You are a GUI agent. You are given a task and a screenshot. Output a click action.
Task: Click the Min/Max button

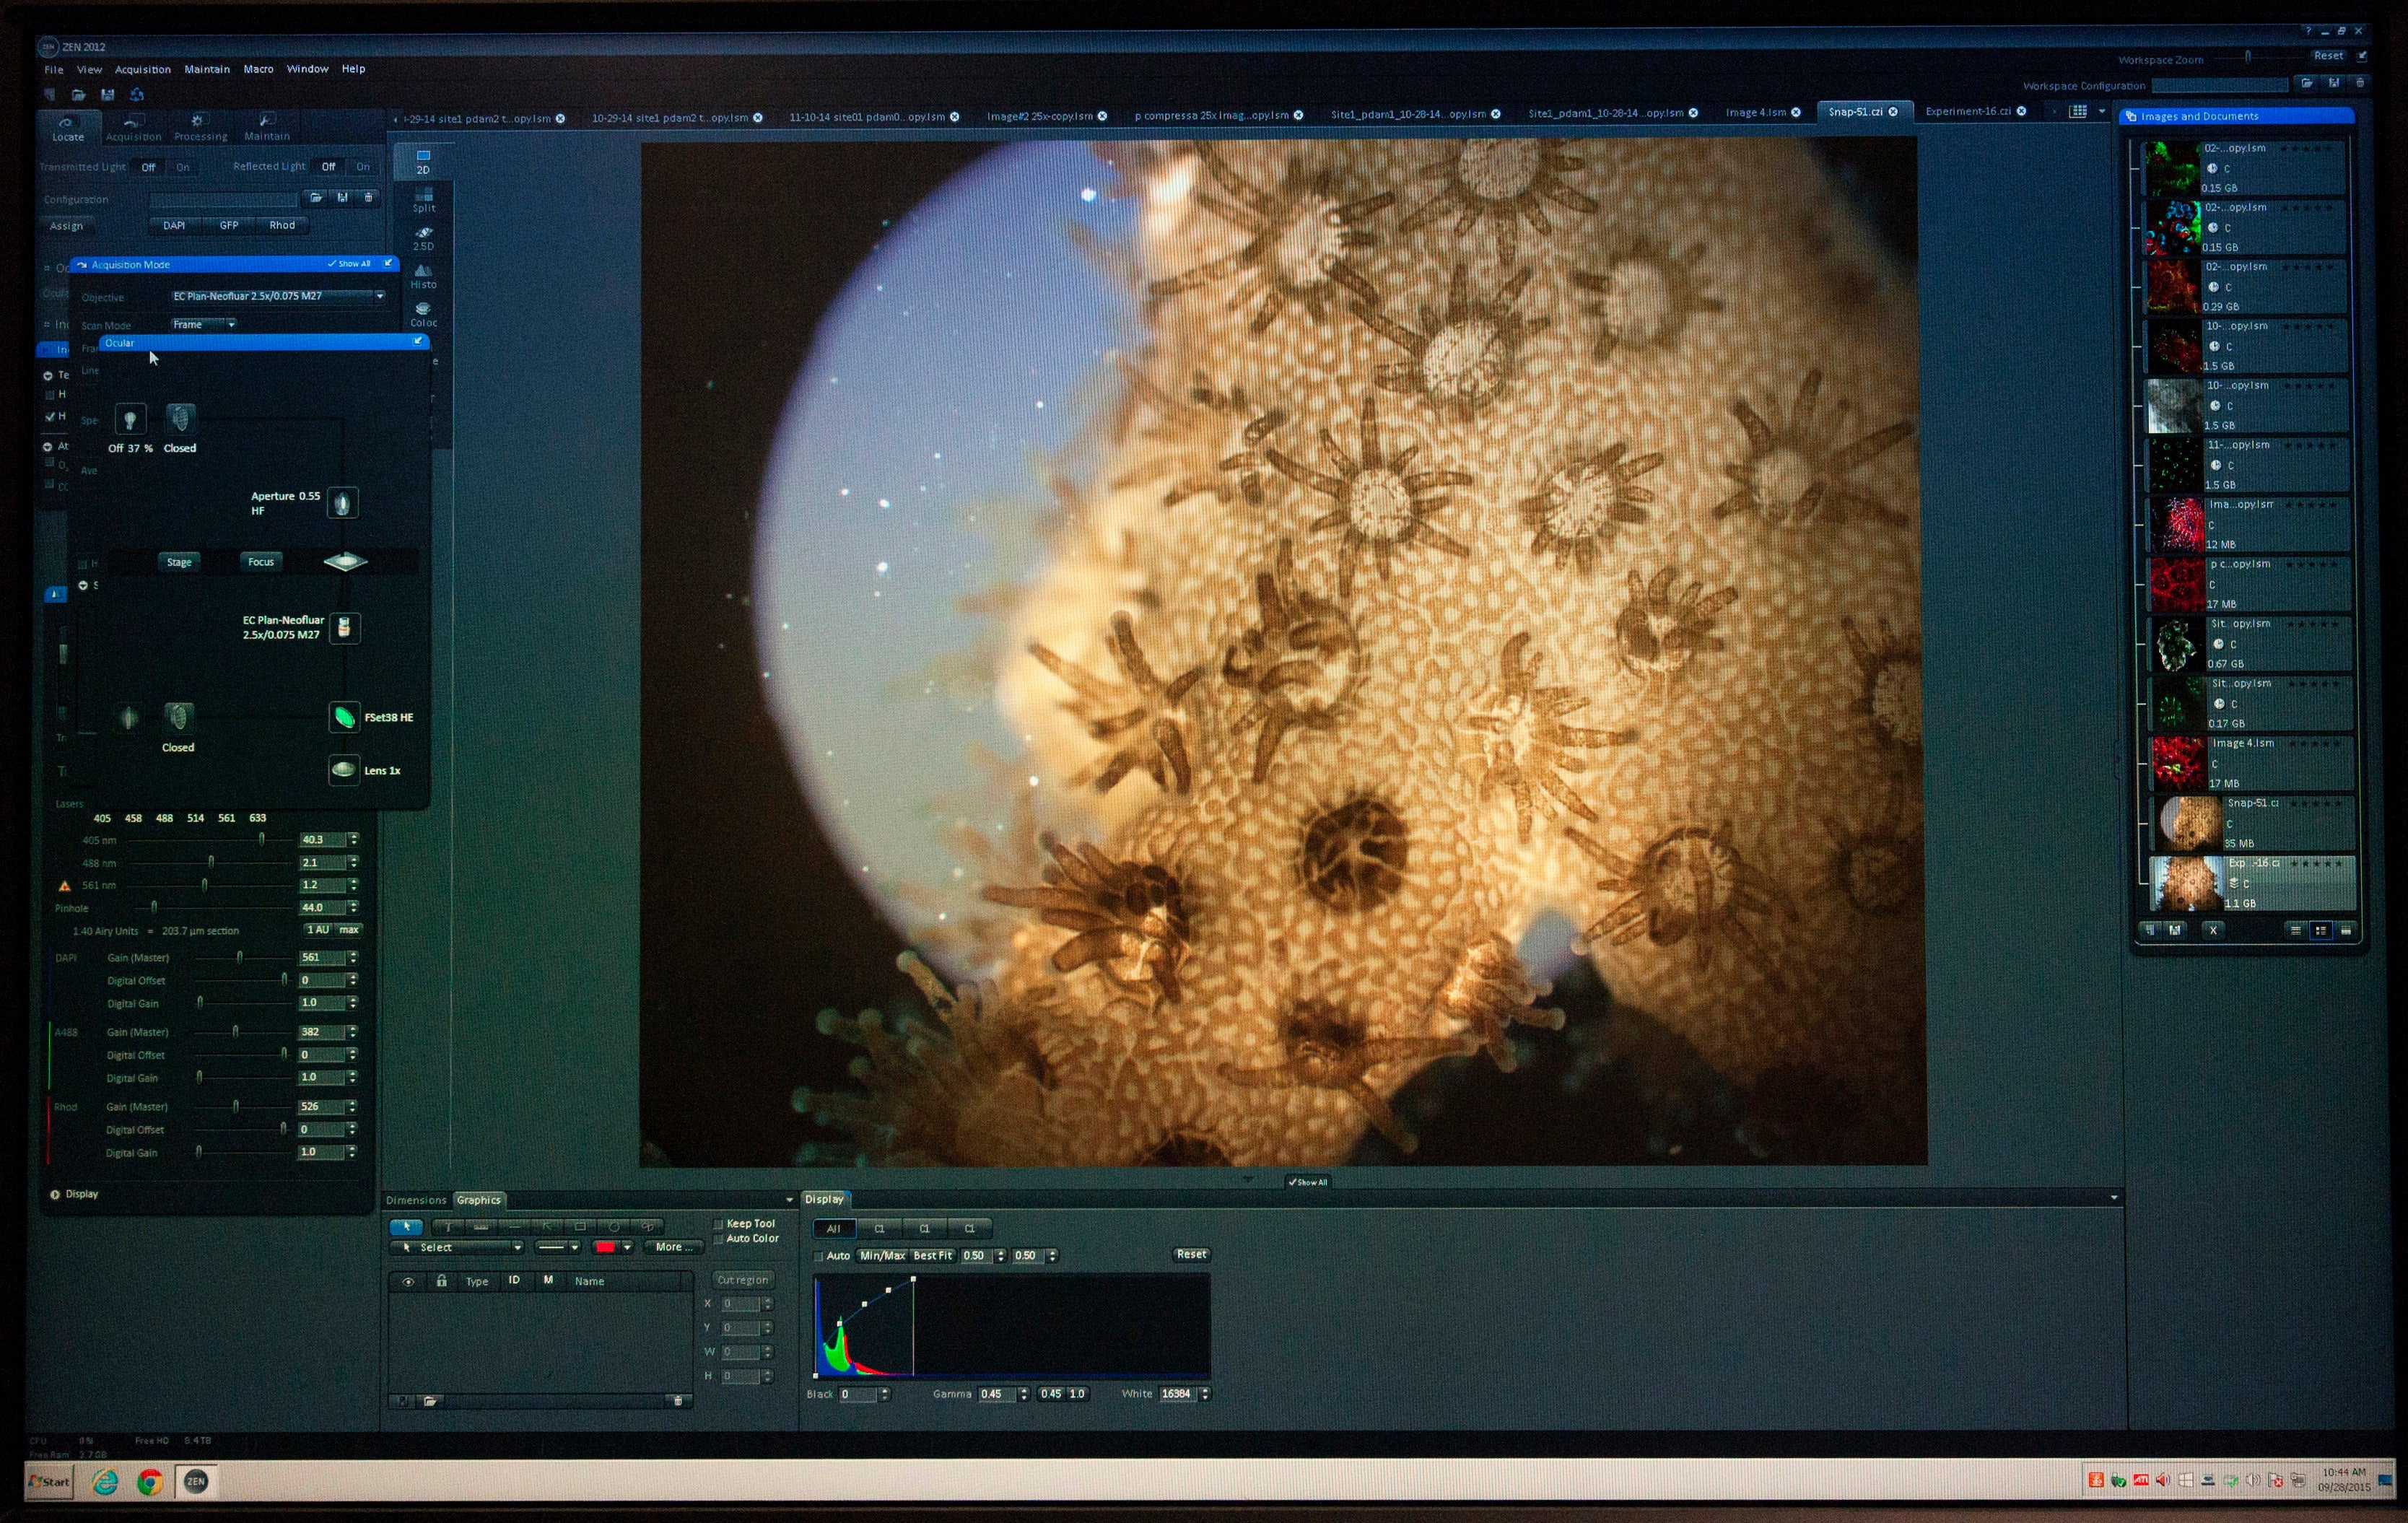click(x=882, y=1256)
